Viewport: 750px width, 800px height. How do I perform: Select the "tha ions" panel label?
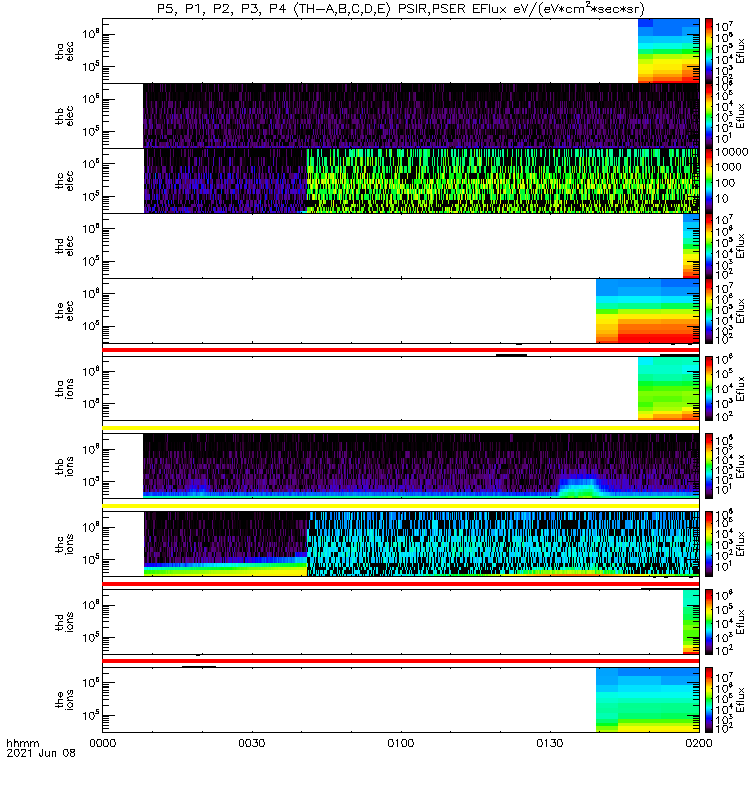pos(64,388)
